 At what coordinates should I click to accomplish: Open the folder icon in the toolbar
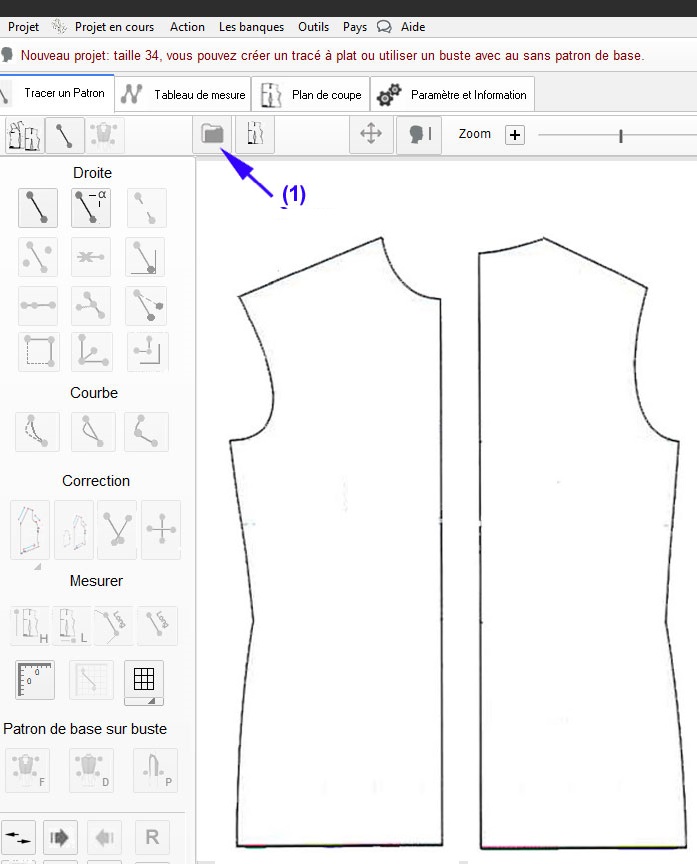click(x=211, y=133)
